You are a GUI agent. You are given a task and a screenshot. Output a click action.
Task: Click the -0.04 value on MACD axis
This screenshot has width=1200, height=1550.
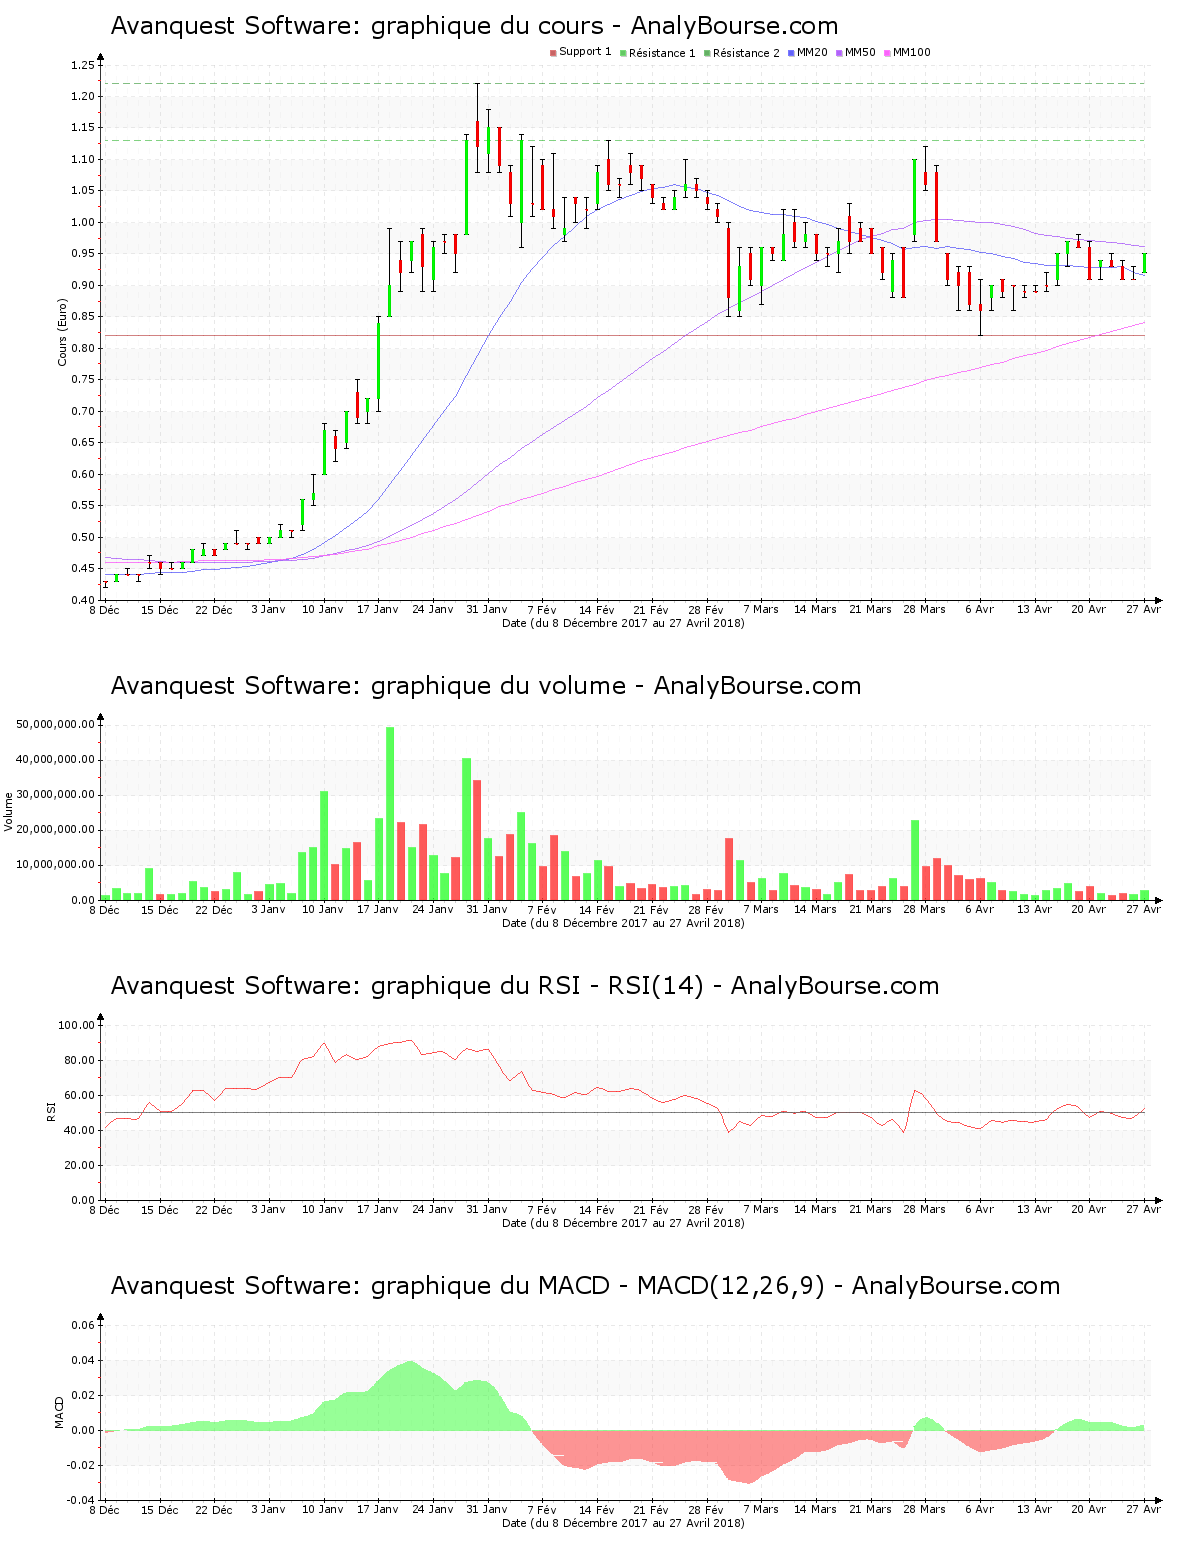[81, 1500]
